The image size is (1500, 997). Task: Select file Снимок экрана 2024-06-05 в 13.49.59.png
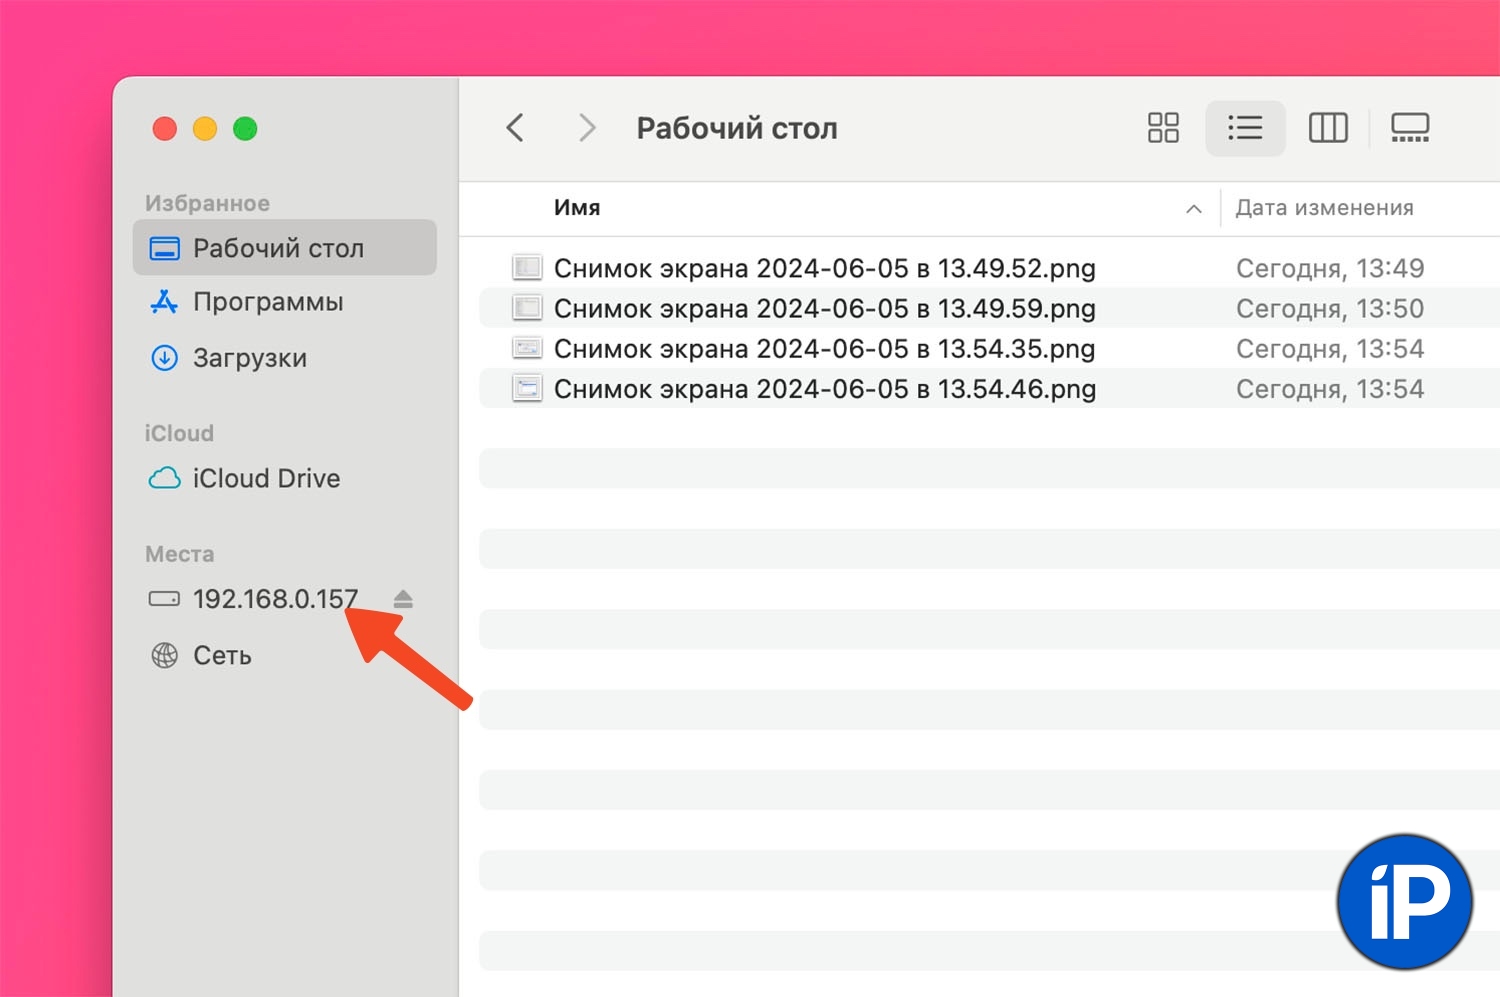(825, 308)
